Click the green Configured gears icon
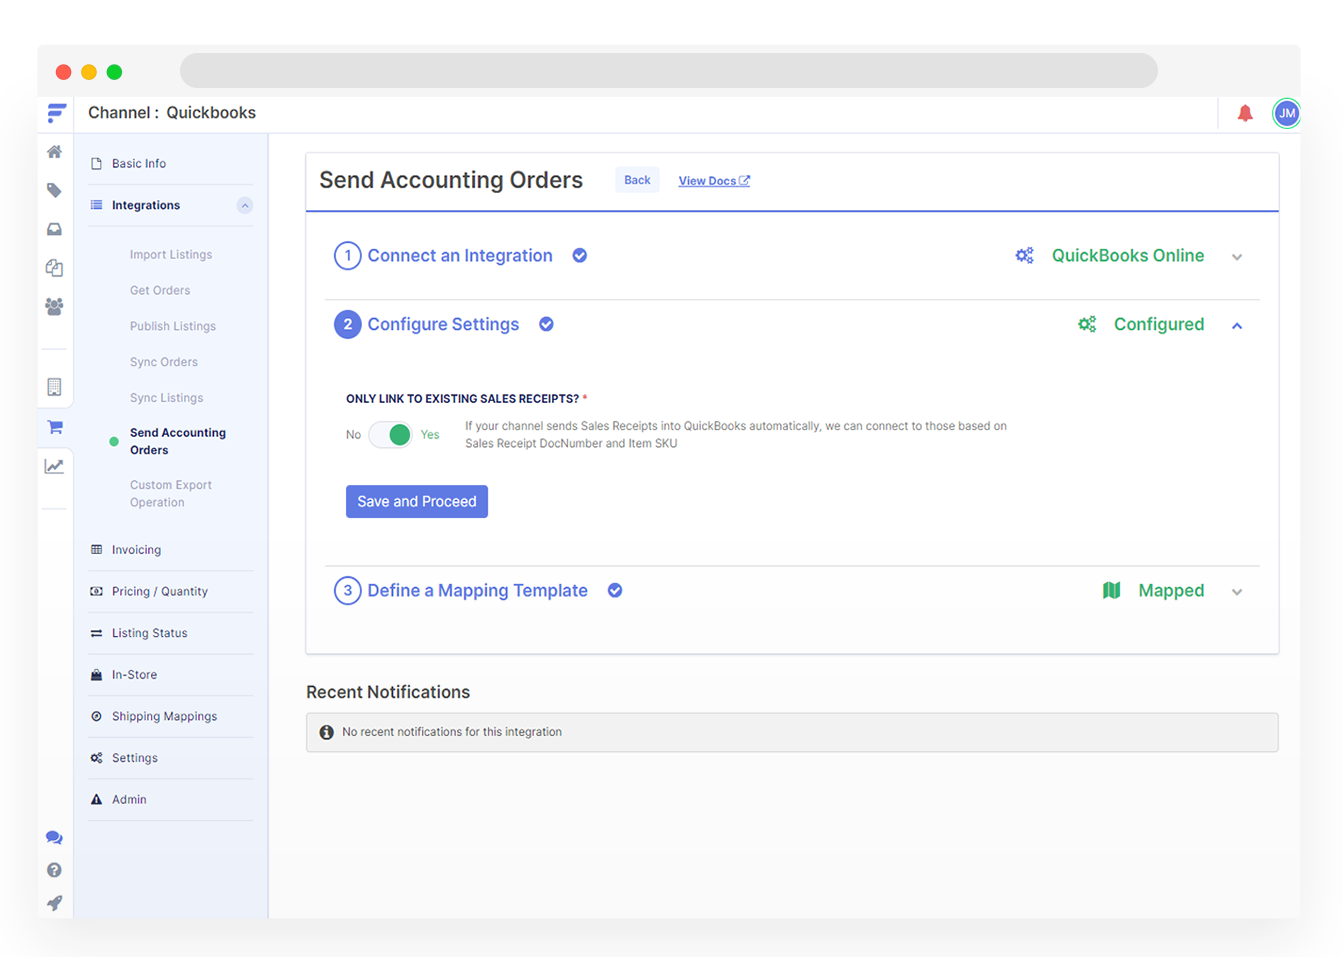 [x=1087, y=324]
